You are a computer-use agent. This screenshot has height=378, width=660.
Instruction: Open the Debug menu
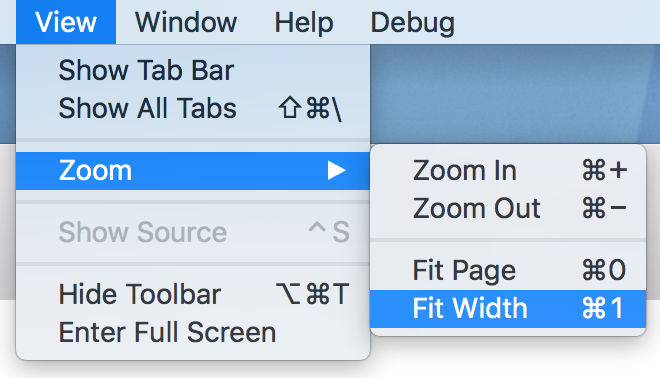pos(412,22)
